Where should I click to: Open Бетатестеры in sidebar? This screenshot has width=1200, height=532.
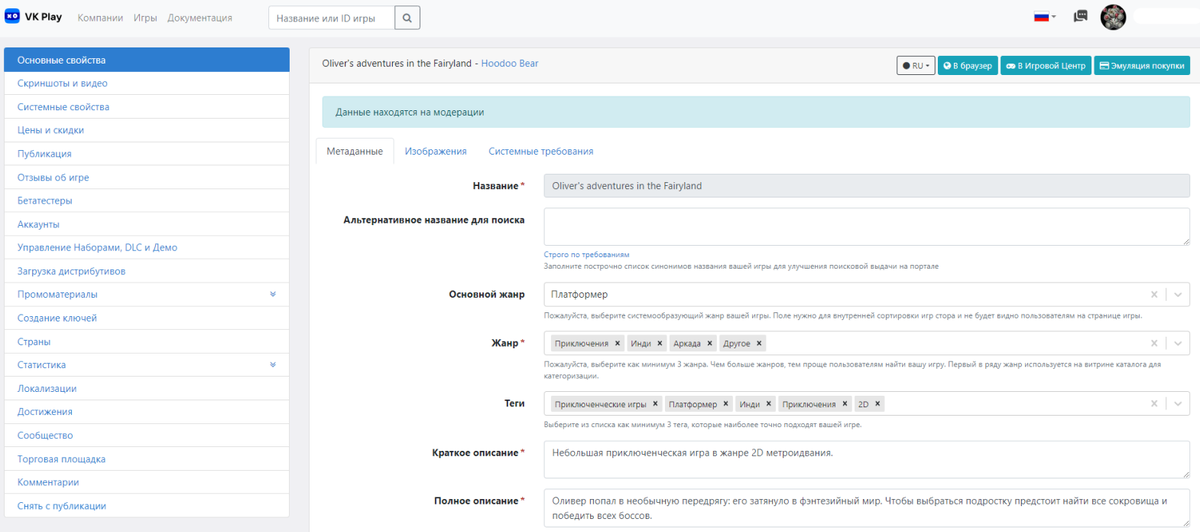pos(147,201)
